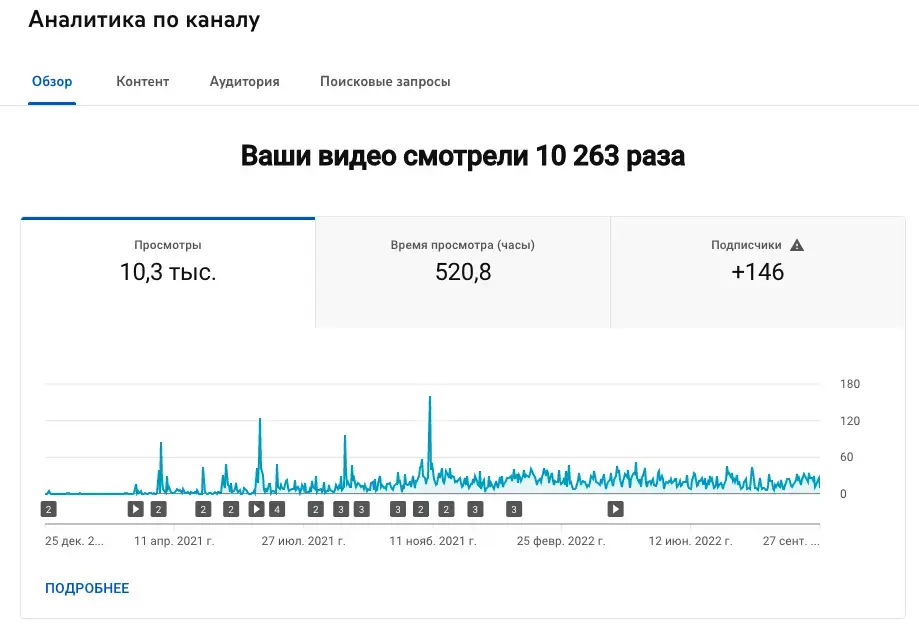The image size is (919, 636).
Task: Click the ПОДРОБНЕЕ link
Action: tap(87, 588)
